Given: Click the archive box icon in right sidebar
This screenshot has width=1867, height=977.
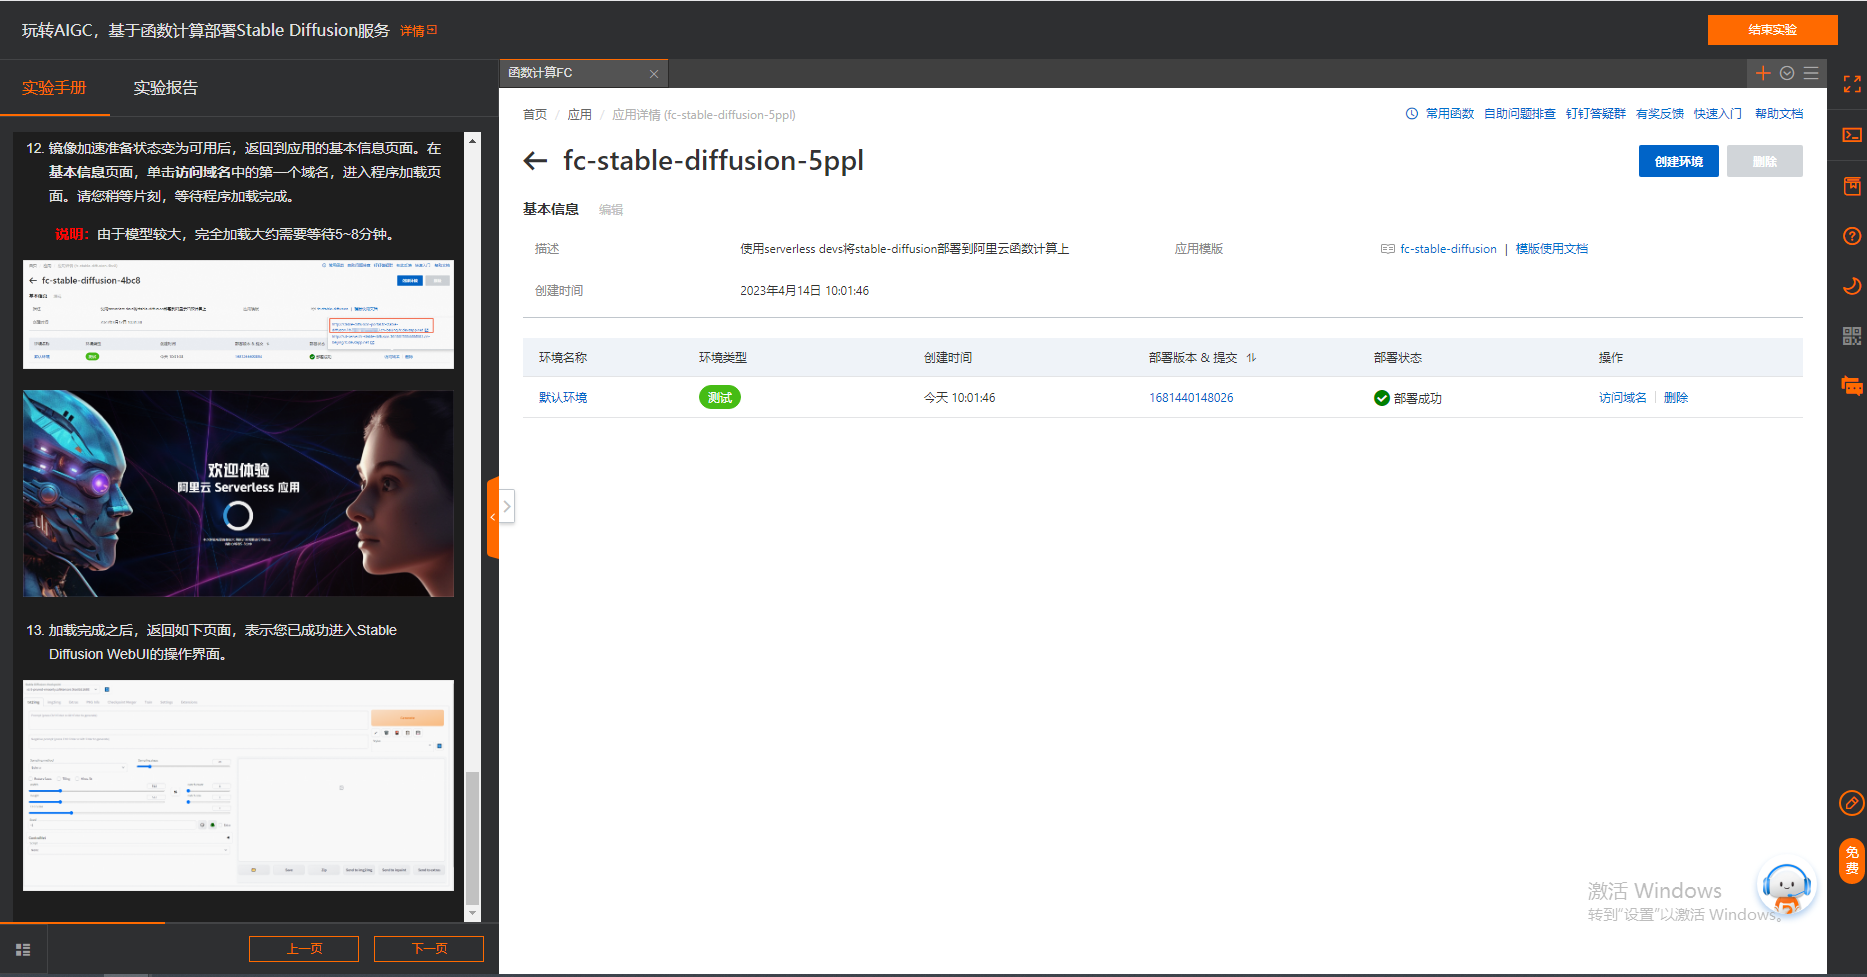Looking at the screenshot, I should [x=1852, y=186].
